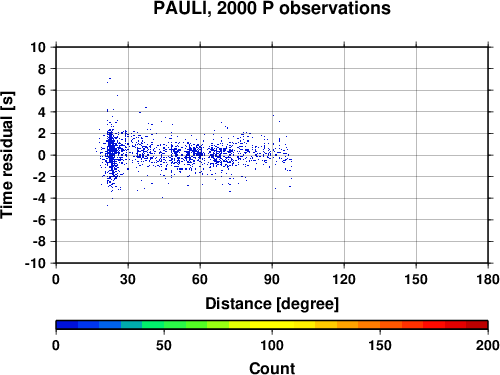Image resolution: width=500 pixels, height=375 pixels.
Task: Click the x-axis tick label 180
Action: [x=488, y=279]
